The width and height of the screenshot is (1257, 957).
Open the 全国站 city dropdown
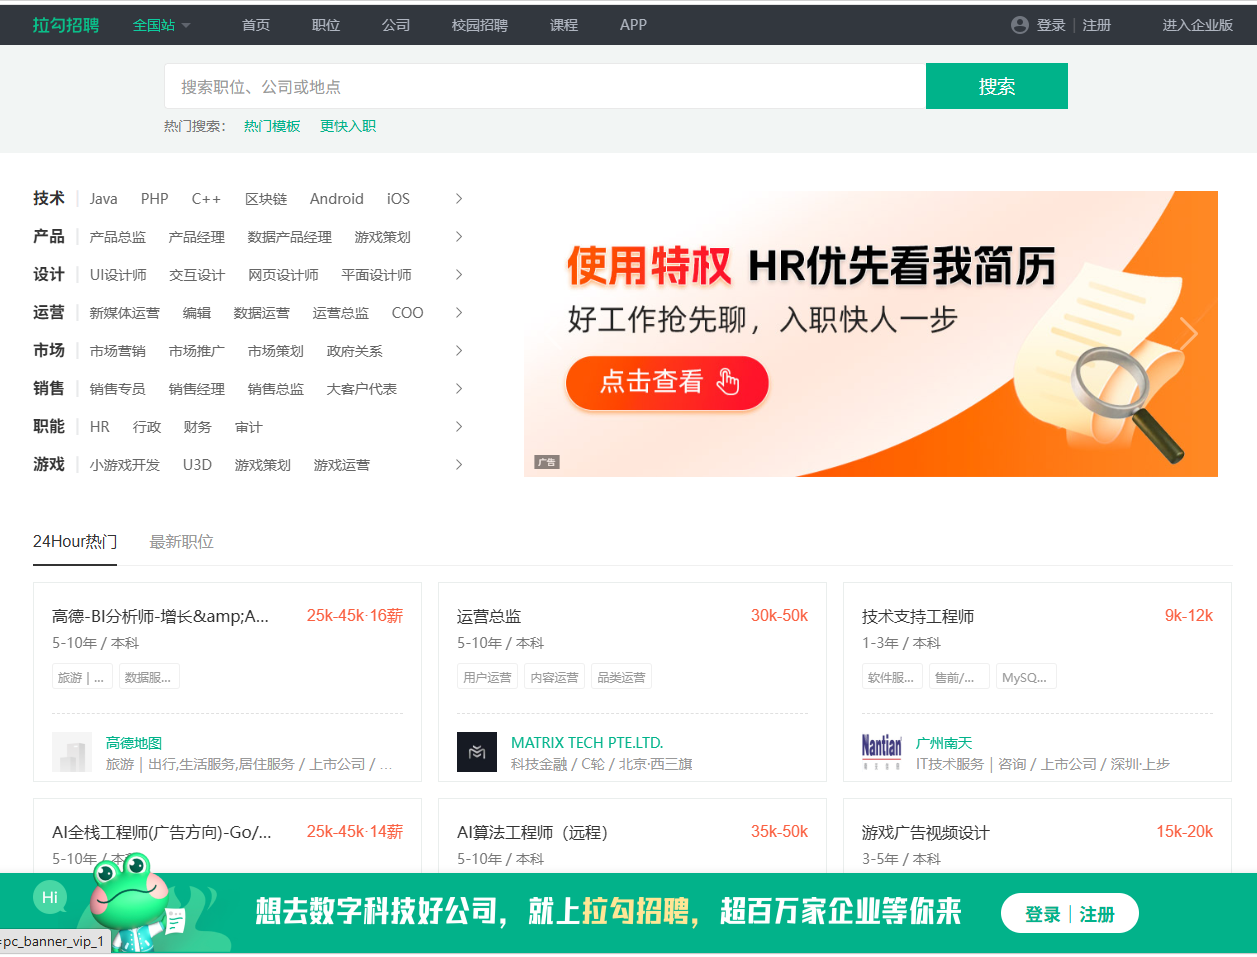click(x=161, y=25)
